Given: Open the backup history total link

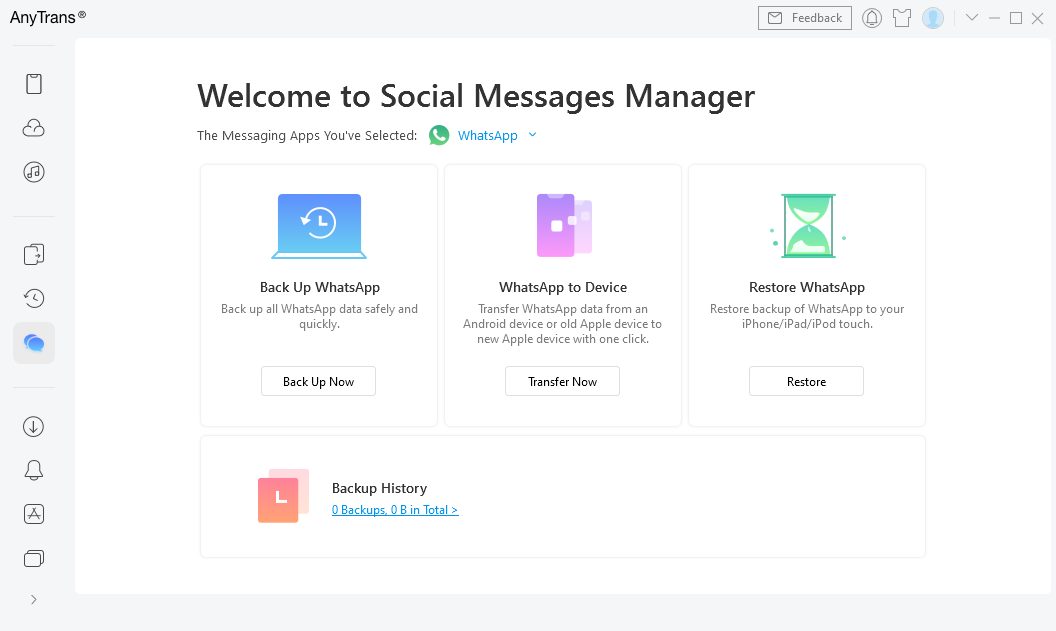Looking at the screenshot, I should [395, 510].
